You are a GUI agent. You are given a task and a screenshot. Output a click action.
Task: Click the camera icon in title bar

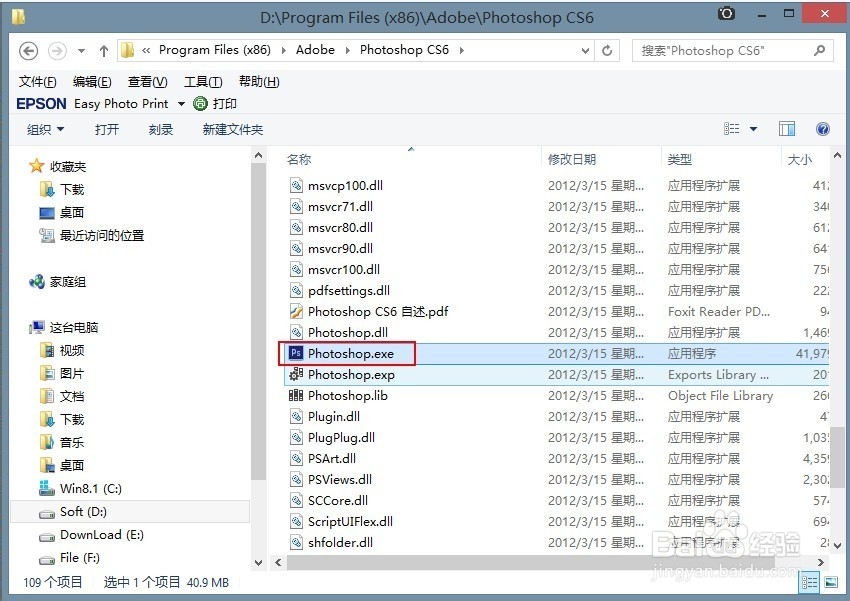coord(725,14)
